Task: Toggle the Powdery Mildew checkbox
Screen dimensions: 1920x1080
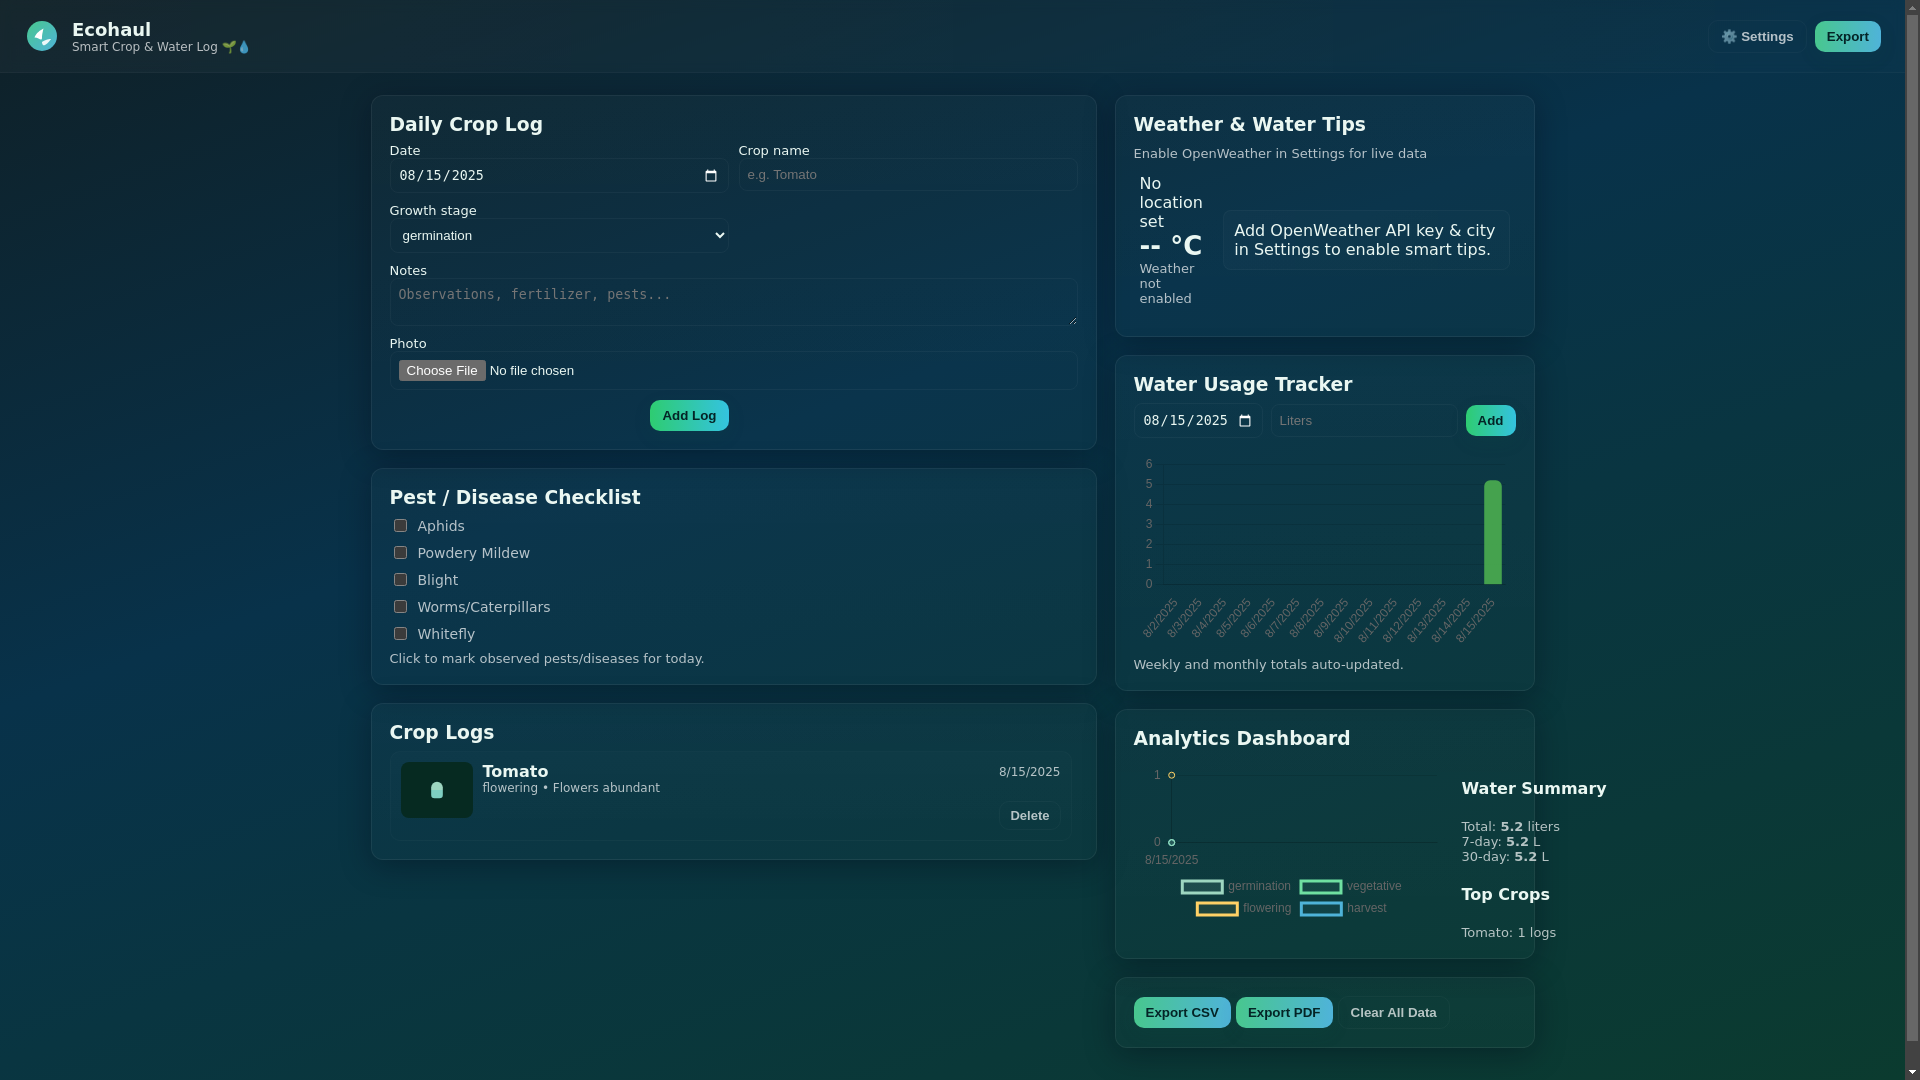Action: coord(400,553)
